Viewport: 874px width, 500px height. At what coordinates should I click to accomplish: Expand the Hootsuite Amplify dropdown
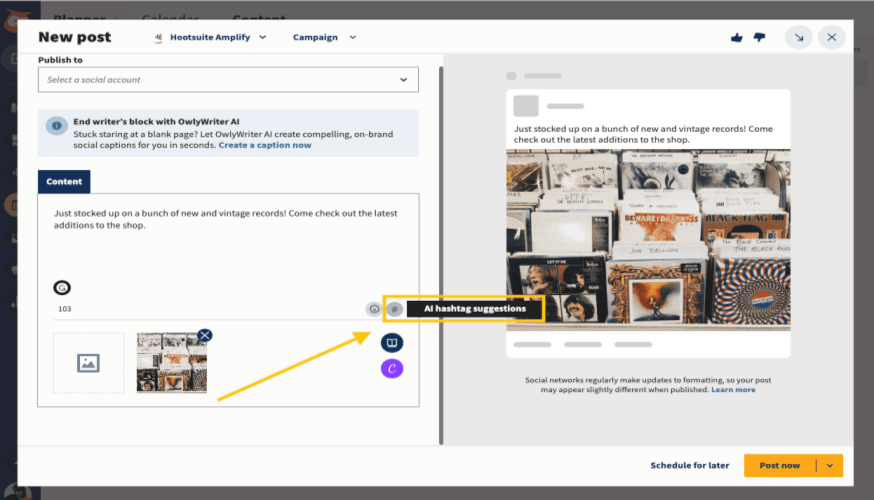(212, 37)
